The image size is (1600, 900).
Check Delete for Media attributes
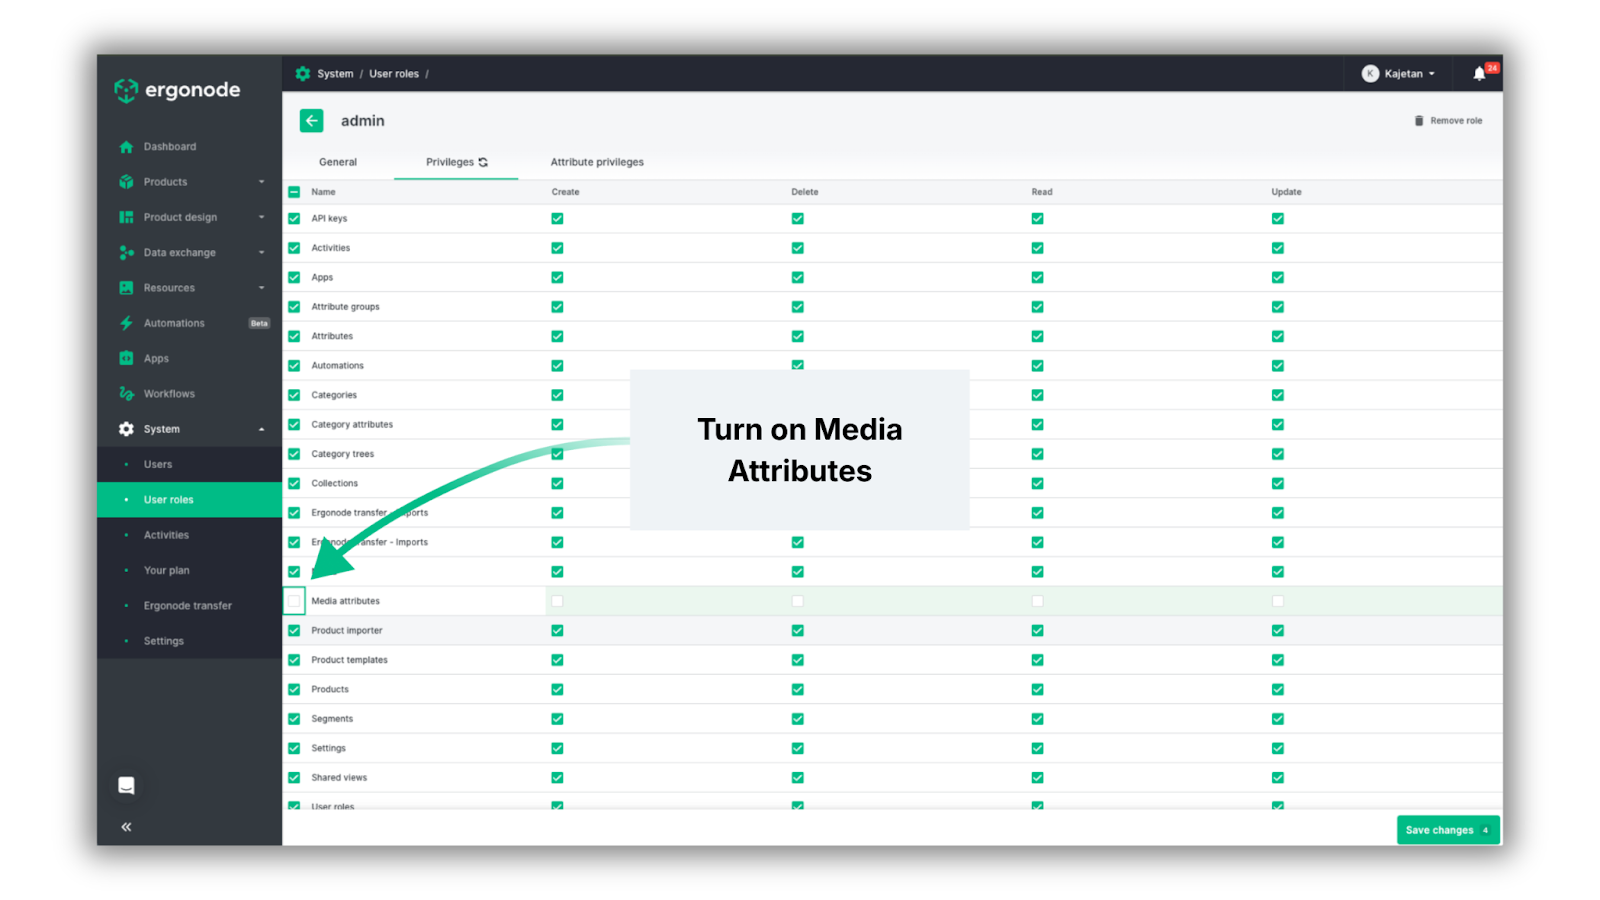[x=797, y=601]
